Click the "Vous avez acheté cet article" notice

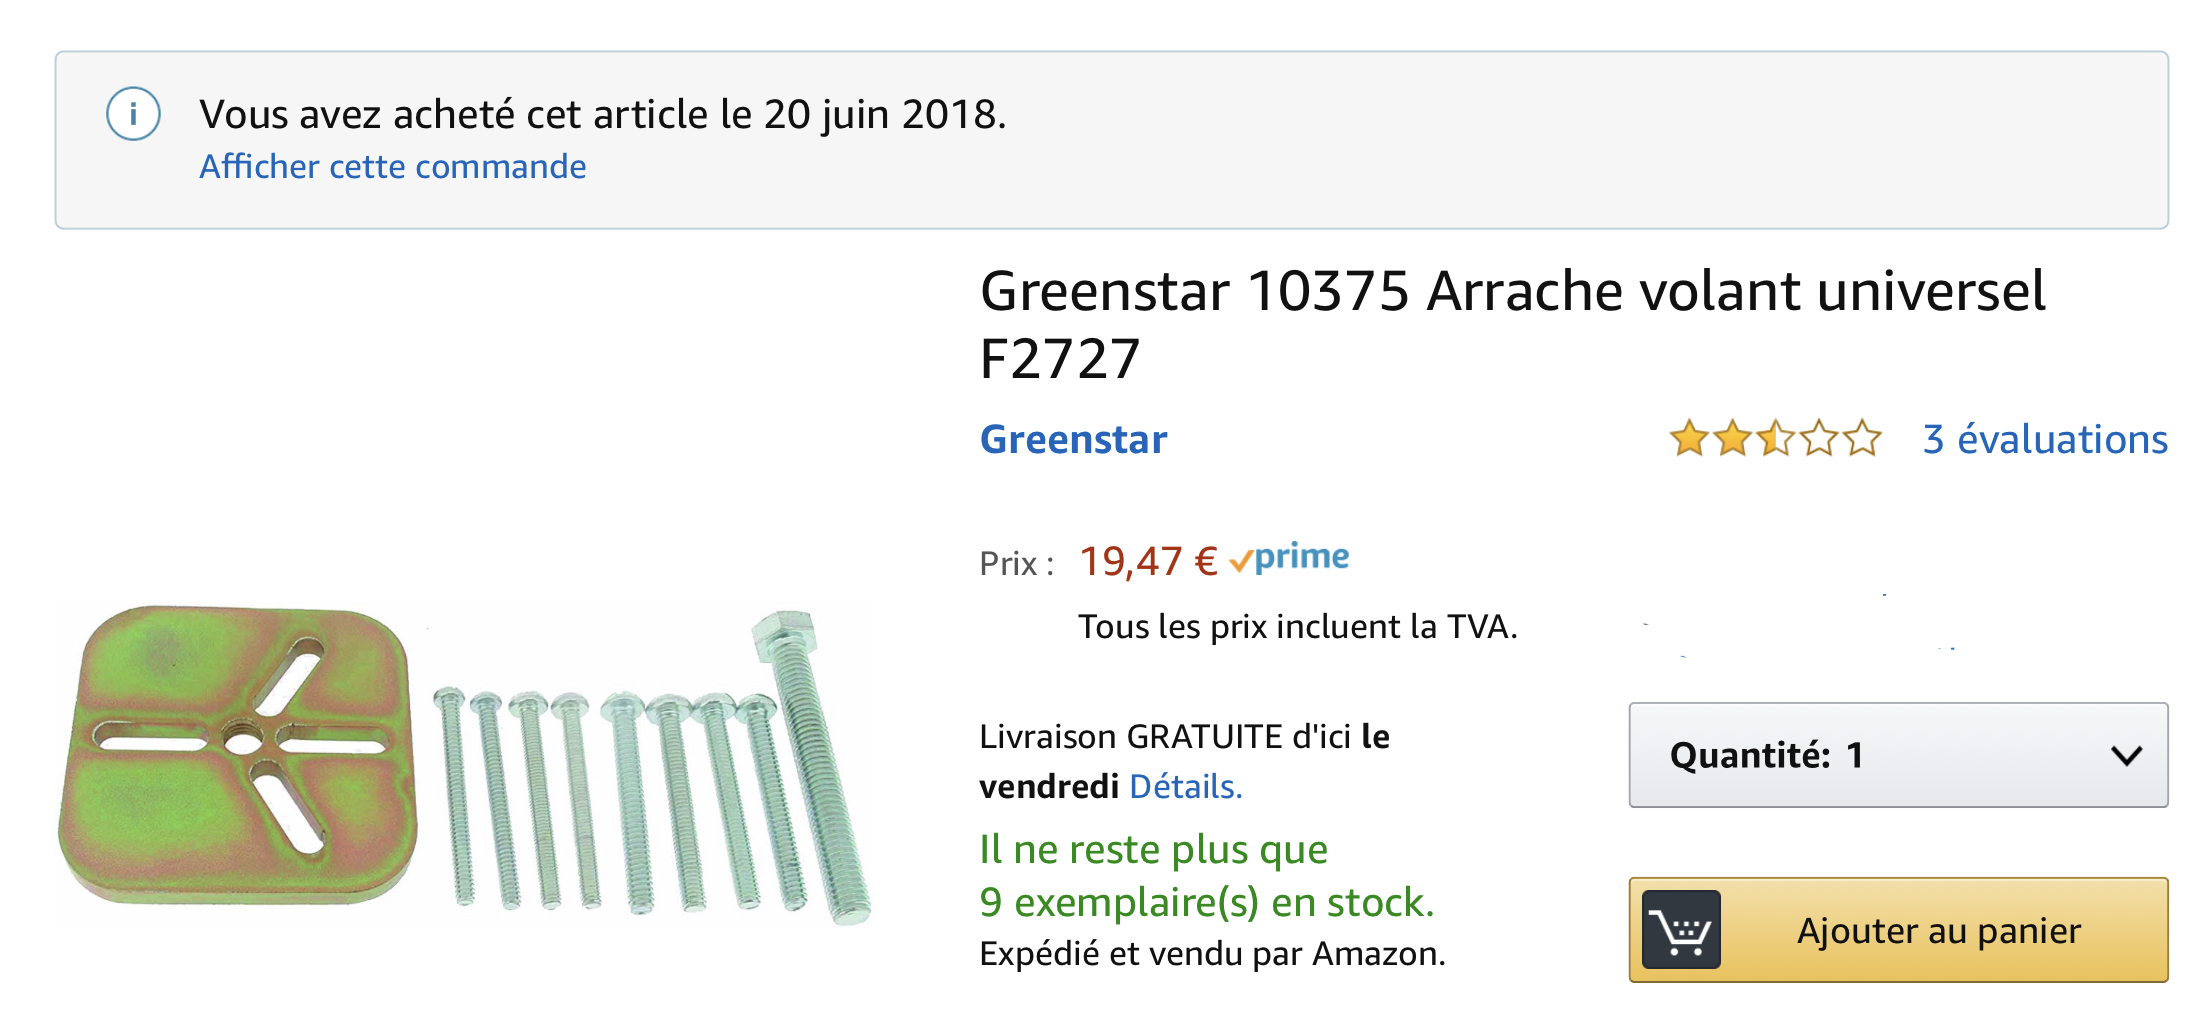(602, 114)
